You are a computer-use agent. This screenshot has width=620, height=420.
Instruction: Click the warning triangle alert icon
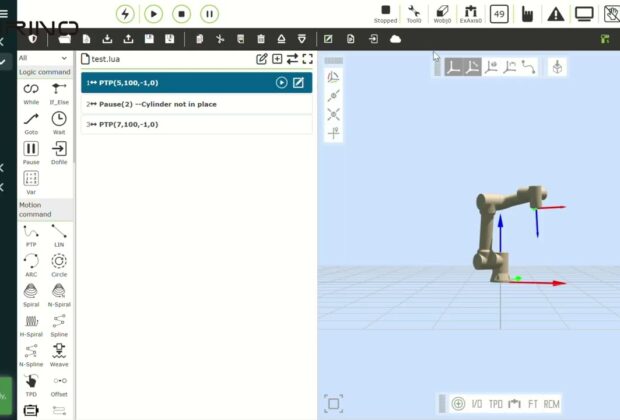pyautogui.click(x=556, y=14)
